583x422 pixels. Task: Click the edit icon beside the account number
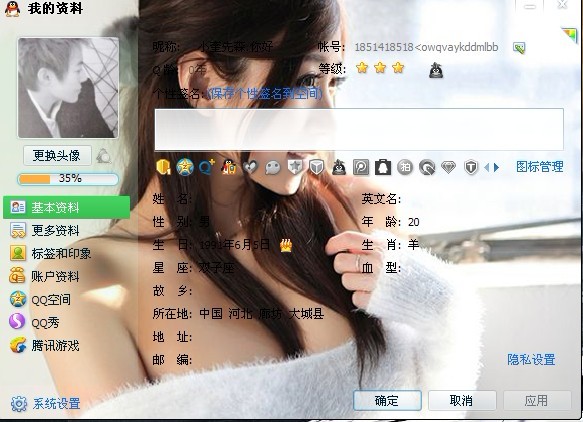coord(519,48)
